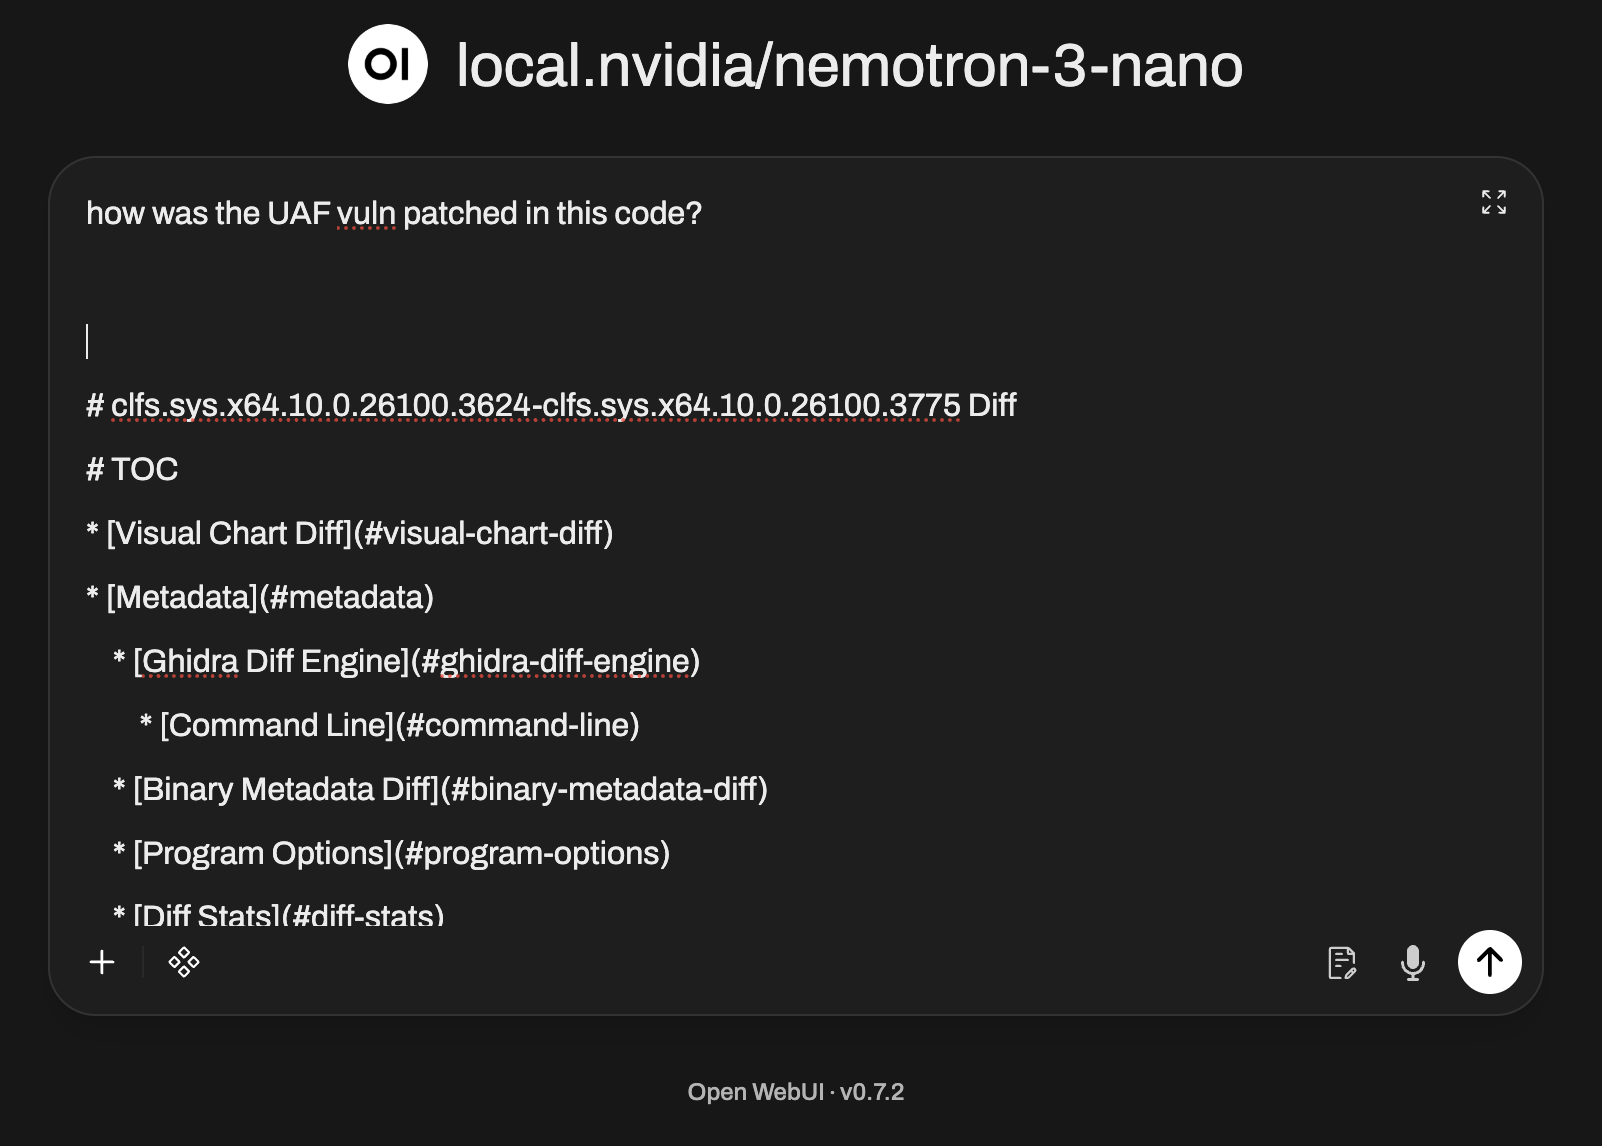
Task: Click the misspelled word 'vuln'
Action: click(366, 214)
